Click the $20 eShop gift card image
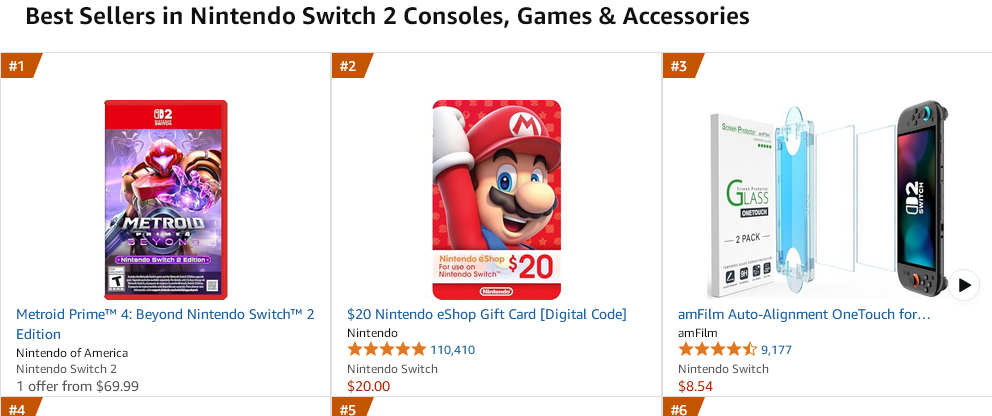The image size is (992, 416). 496,199
